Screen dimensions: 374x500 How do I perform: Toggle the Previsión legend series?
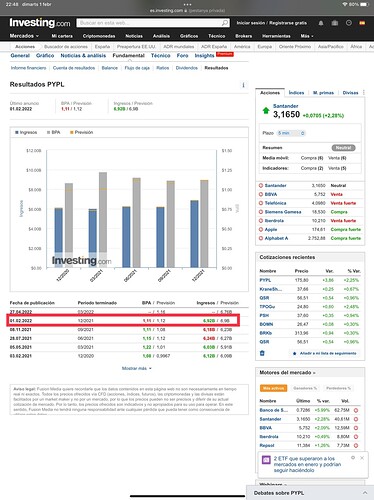[x=81, y=132]
